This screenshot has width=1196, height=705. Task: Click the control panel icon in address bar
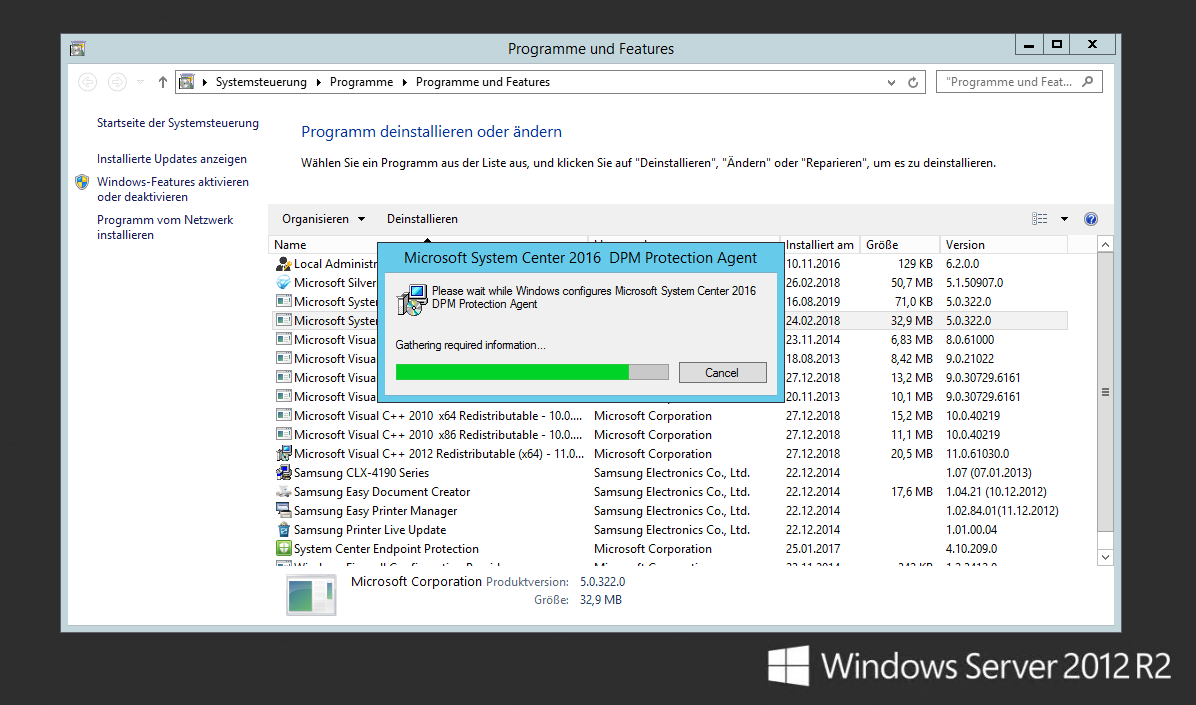[187, 82]
